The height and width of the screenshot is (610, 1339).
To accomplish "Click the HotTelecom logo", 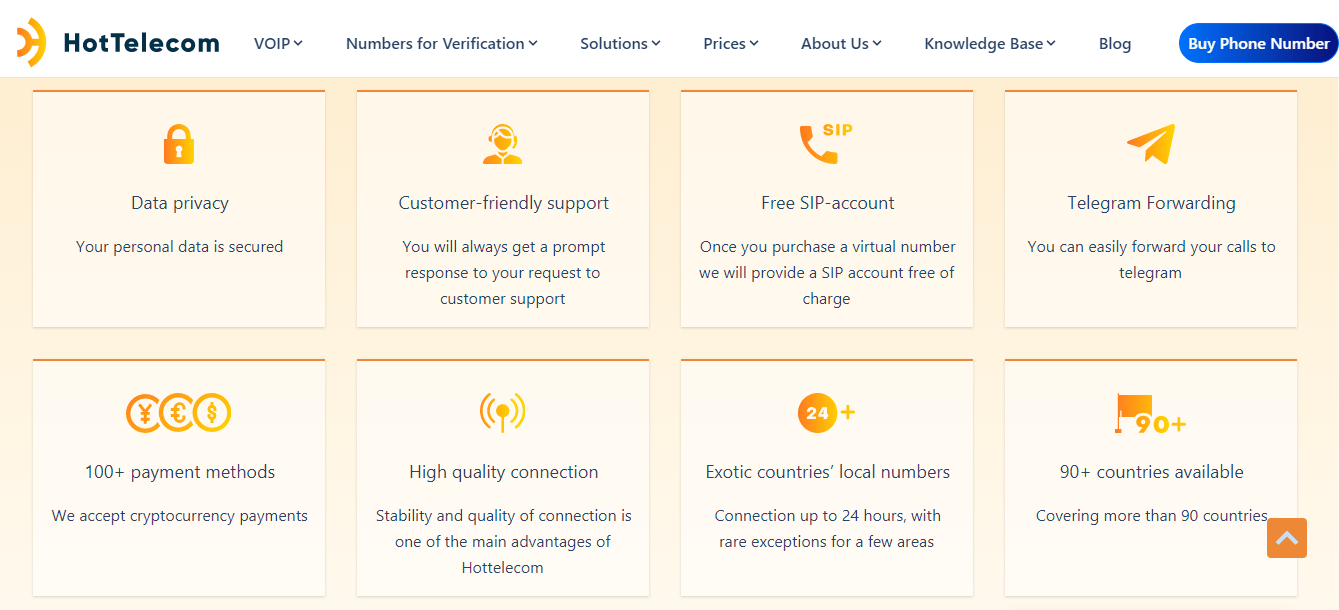I will point(119,42).
